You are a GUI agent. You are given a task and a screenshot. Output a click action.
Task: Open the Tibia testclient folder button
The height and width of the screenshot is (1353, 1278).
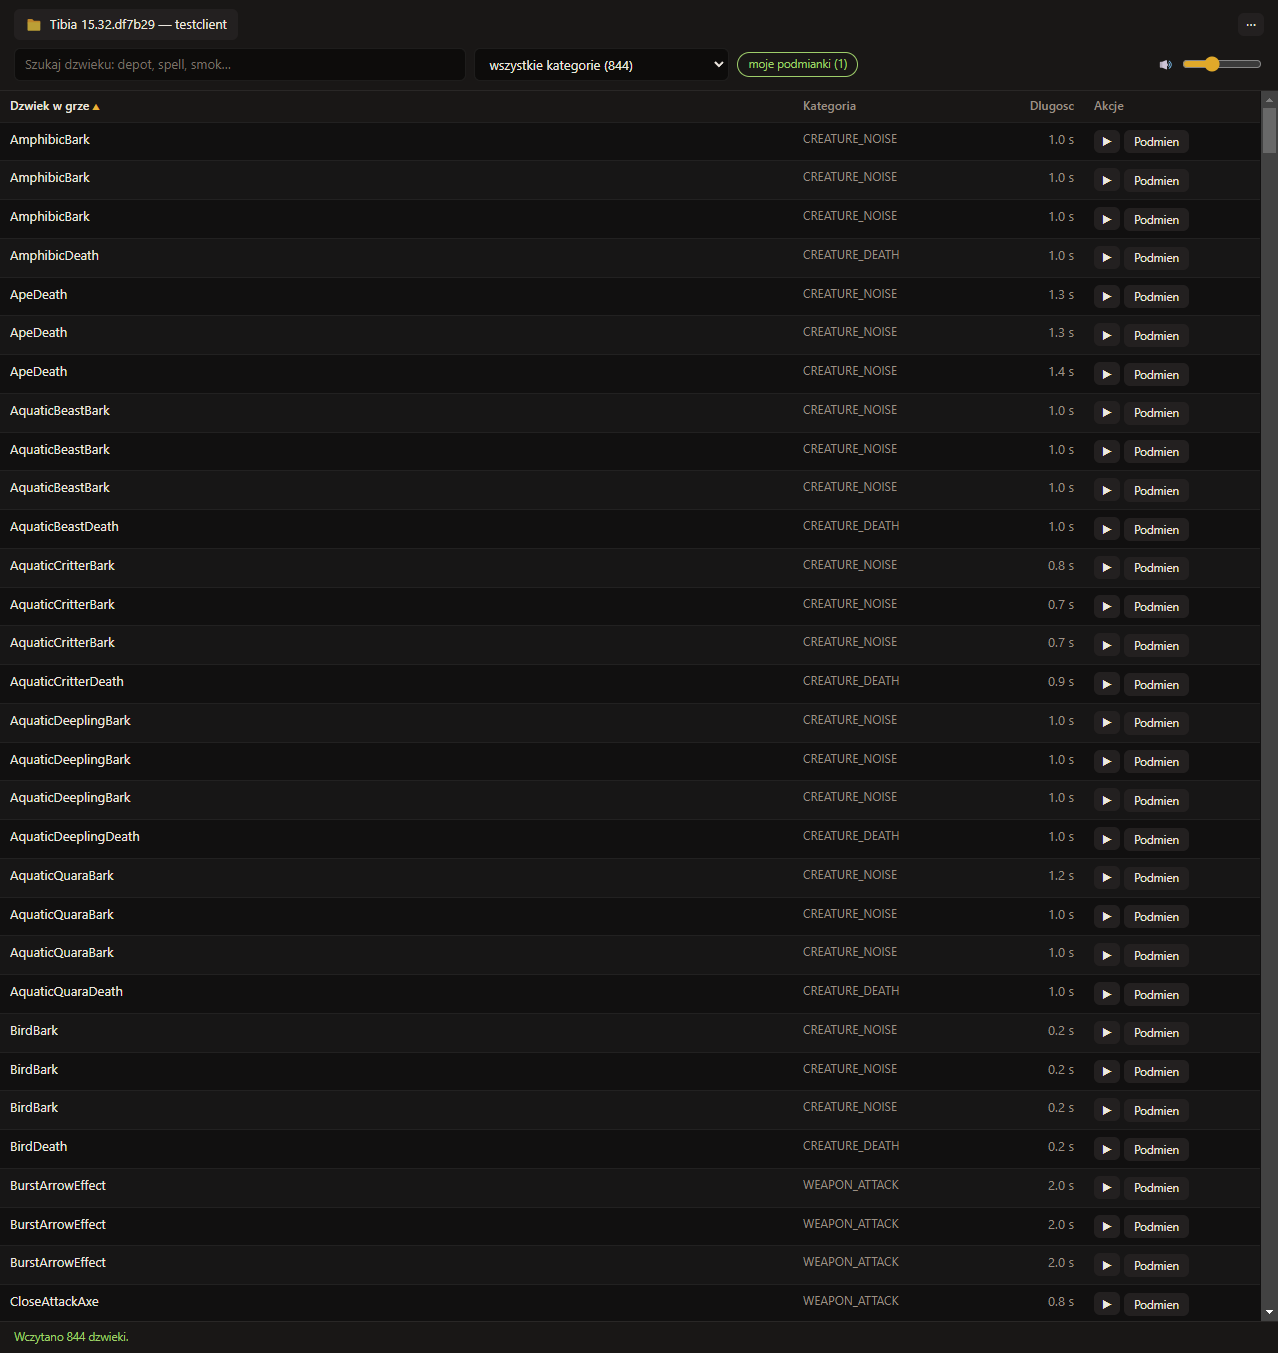point(126,24)
